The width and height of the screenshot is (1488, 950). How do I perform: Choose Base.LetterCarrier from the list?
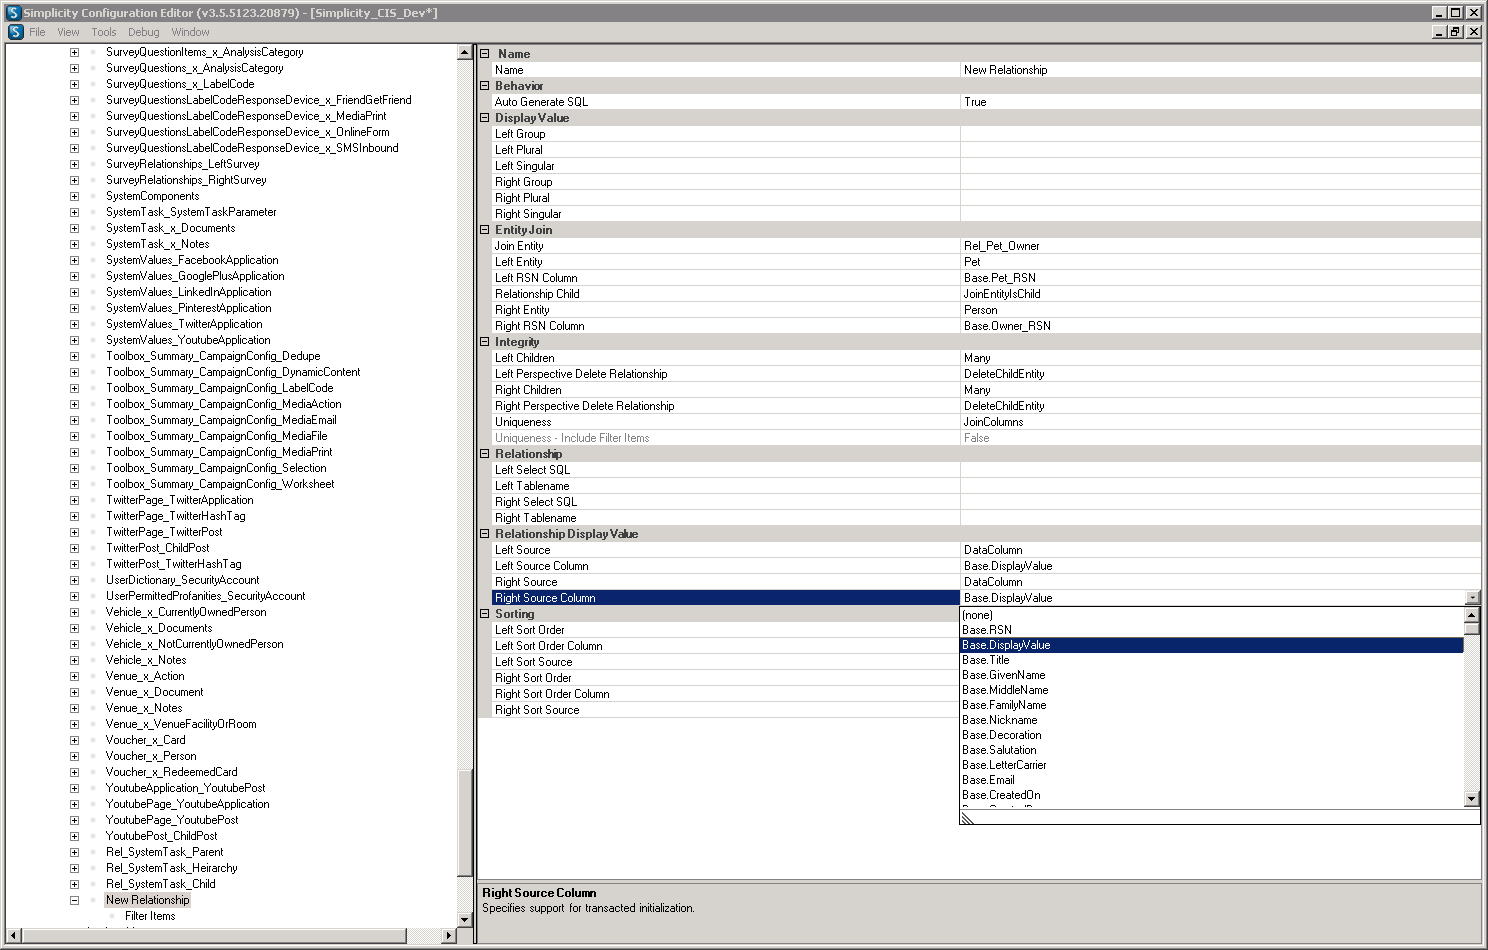click(x=1211, y=765)
